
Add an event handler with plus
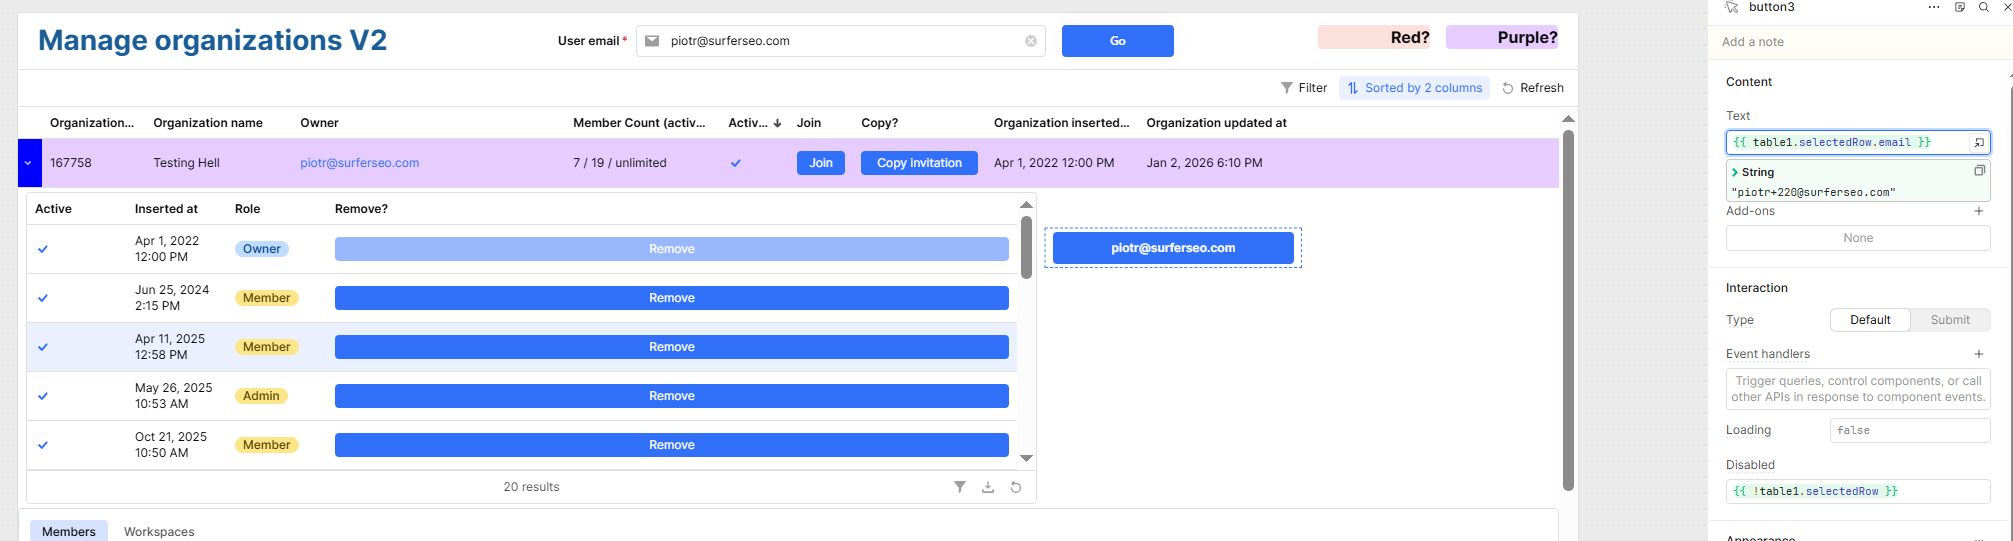[x=1979, y=354]
